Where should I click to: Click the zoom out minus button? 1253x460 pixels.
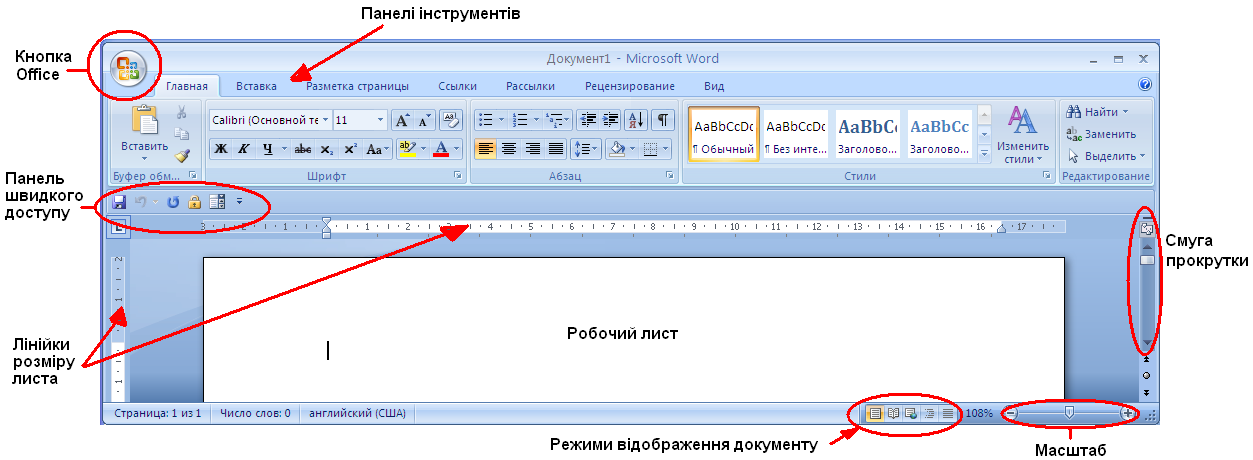[1011, 413]
